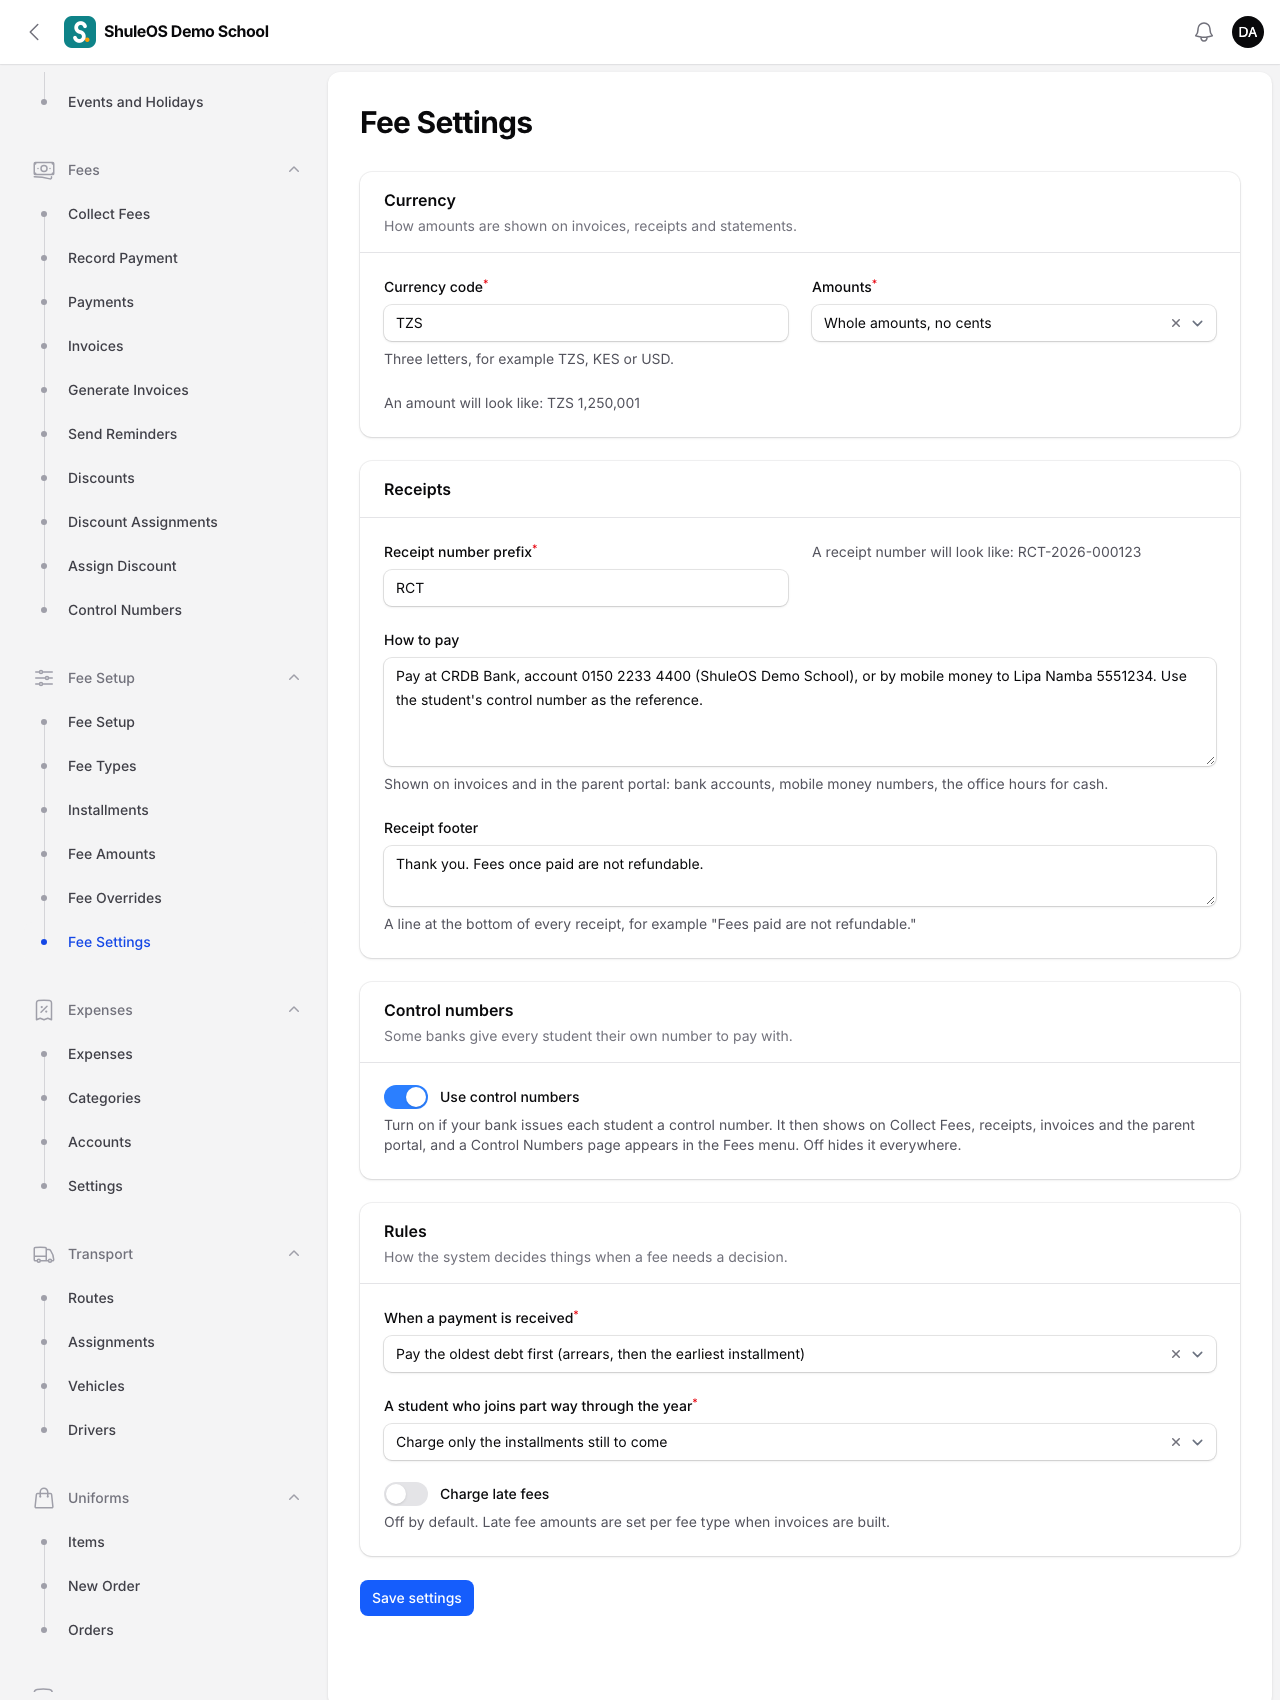Screen dimensions: 1280x1700
Task: Go to Record Payment page
Action: point(123,258)
